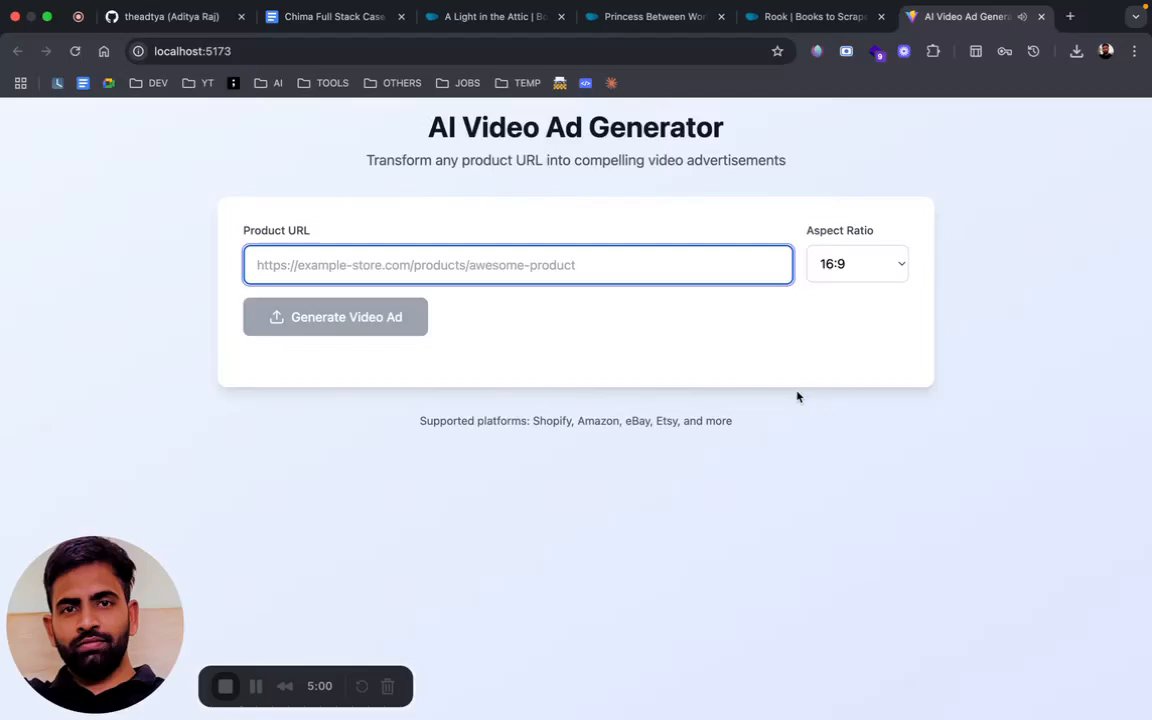
Task: Restart the recording with the circular arrow
Action: click(361, 686)
